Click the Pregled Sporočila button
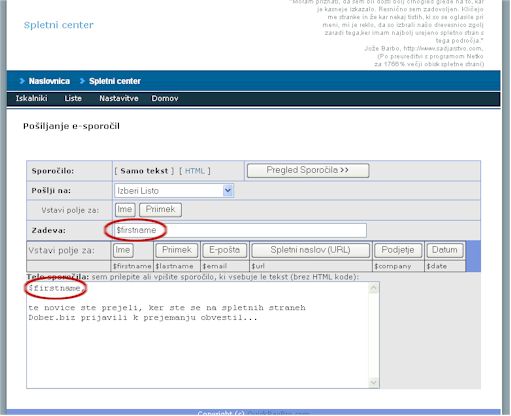This screenshot has height=416, width=511. click(x=308, y=170)
